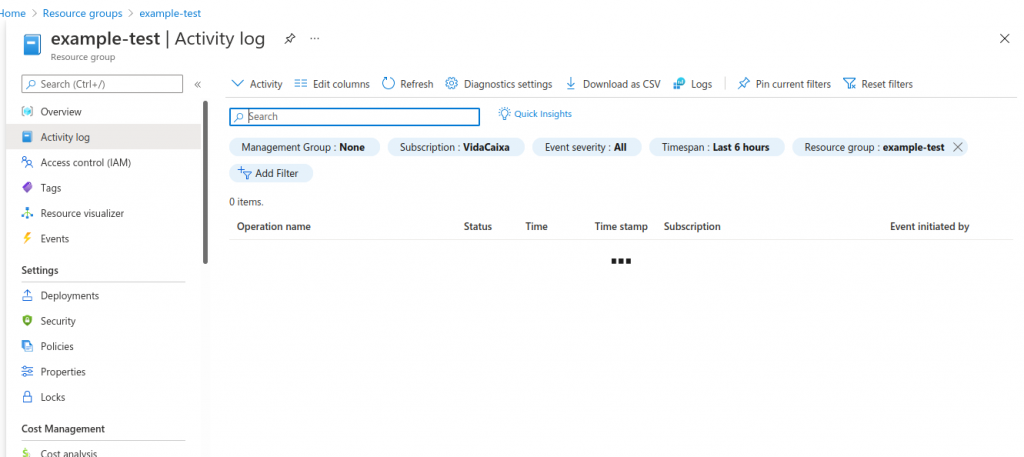Click the sidebar vertical scrollbar

[x=205, y=180]
